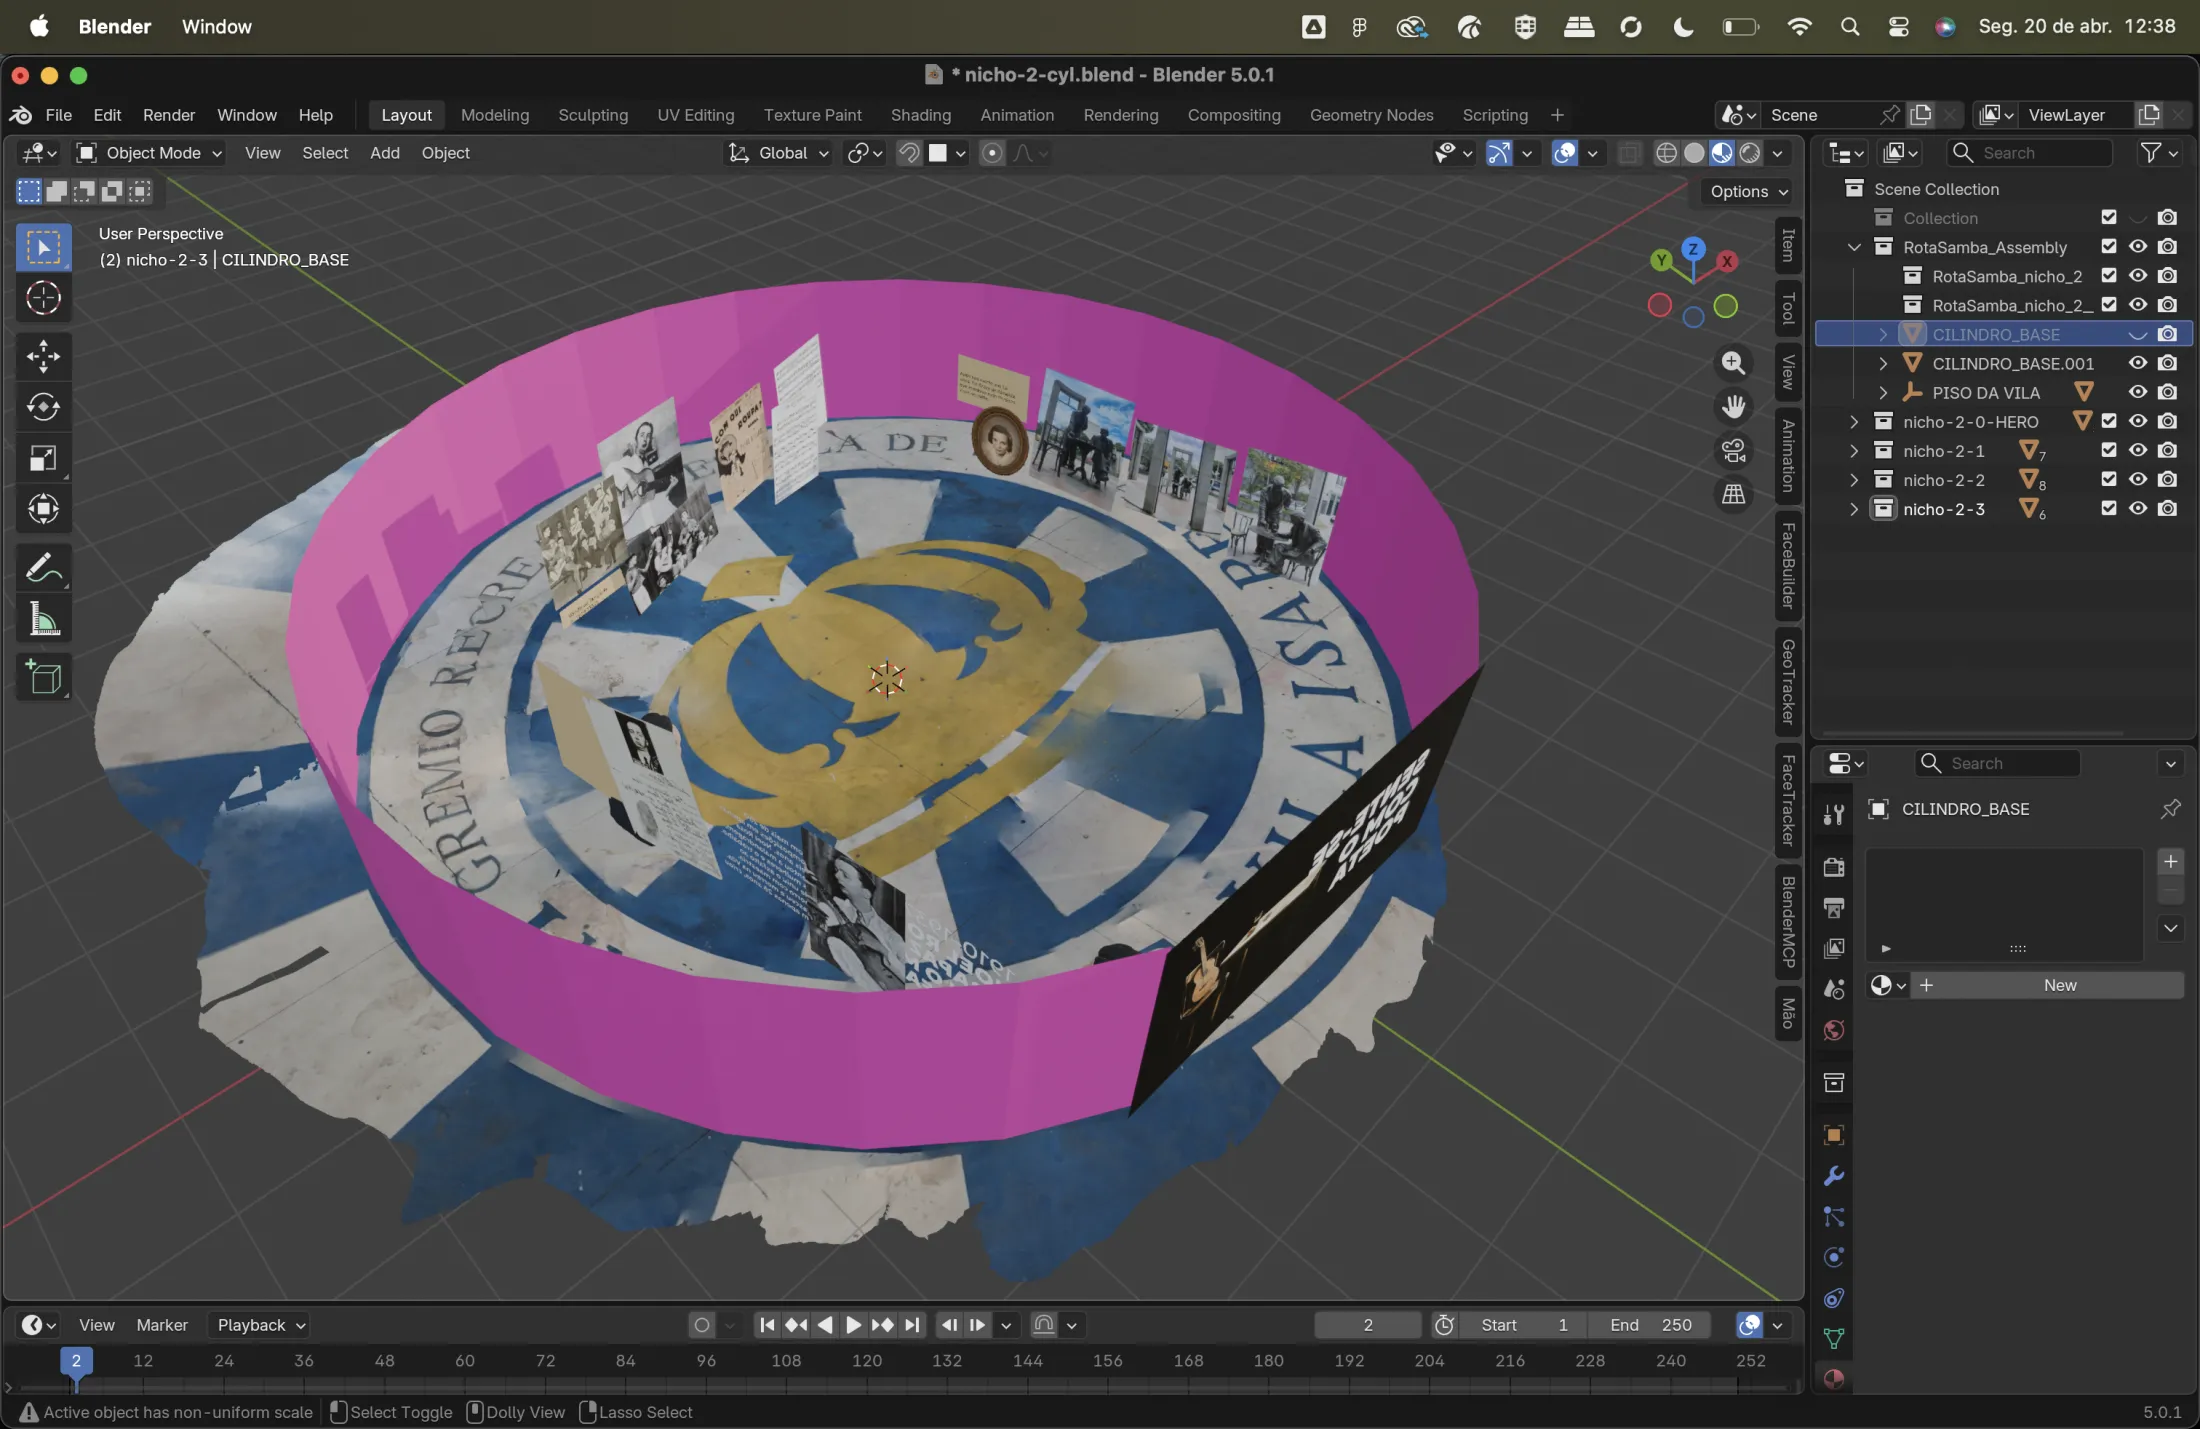The image size is (2200, 1429).
Task: Open the Global transform orientation dropdown
Action: coord(779,153)
